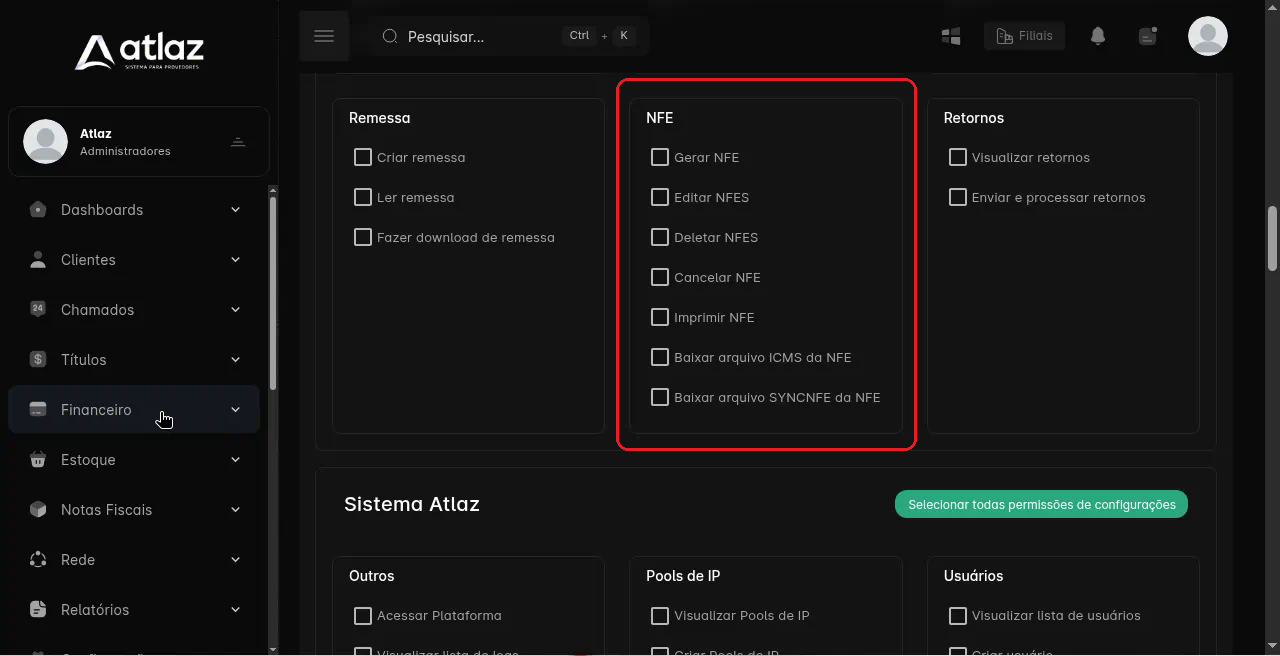
Task: Click the sidebar scrollbar thumb
Action: coord(273,295)
